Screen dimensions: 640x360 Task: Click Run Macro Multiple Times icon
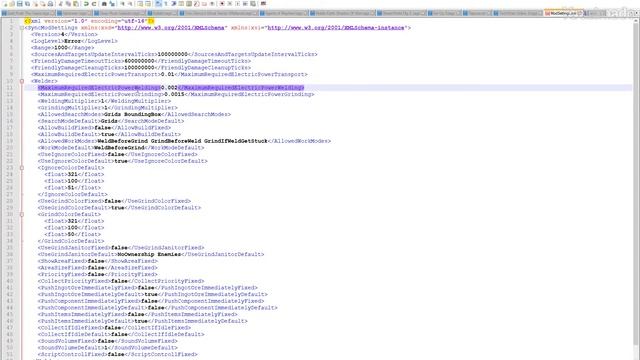(x=246, y=4)
